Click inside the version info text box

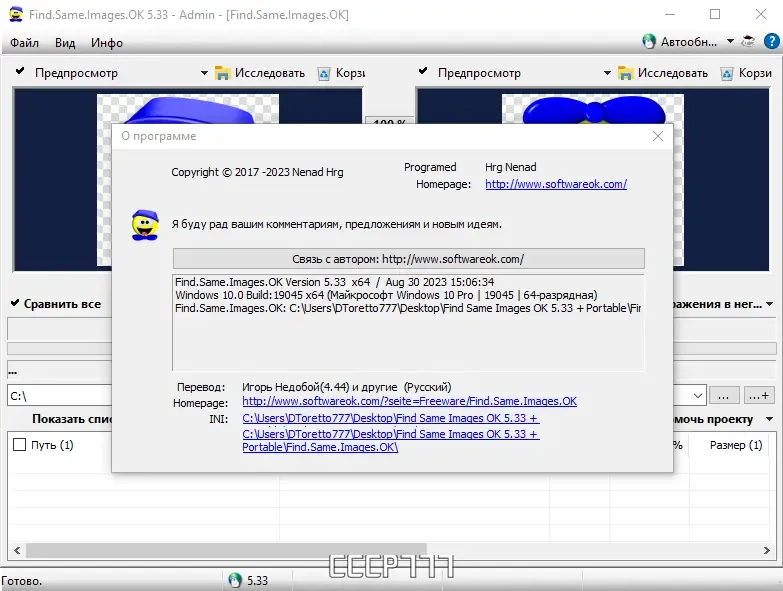(408, 322)
